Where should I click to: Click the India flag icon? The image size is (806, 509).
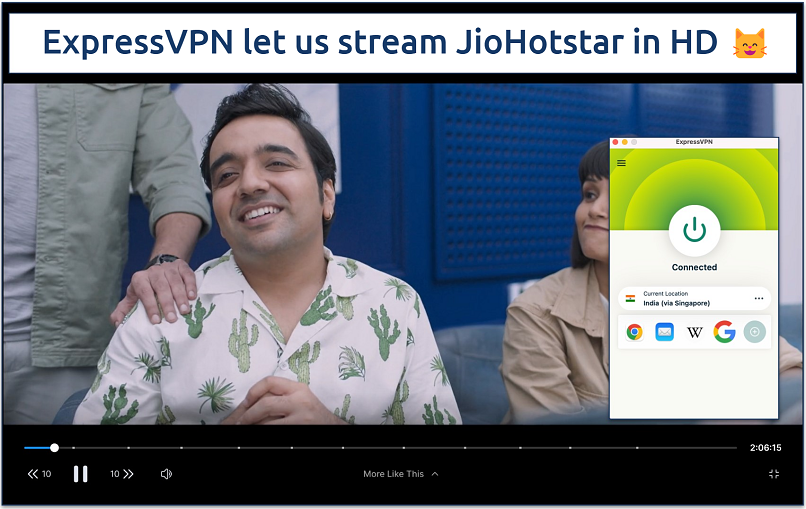click(630, 299)
